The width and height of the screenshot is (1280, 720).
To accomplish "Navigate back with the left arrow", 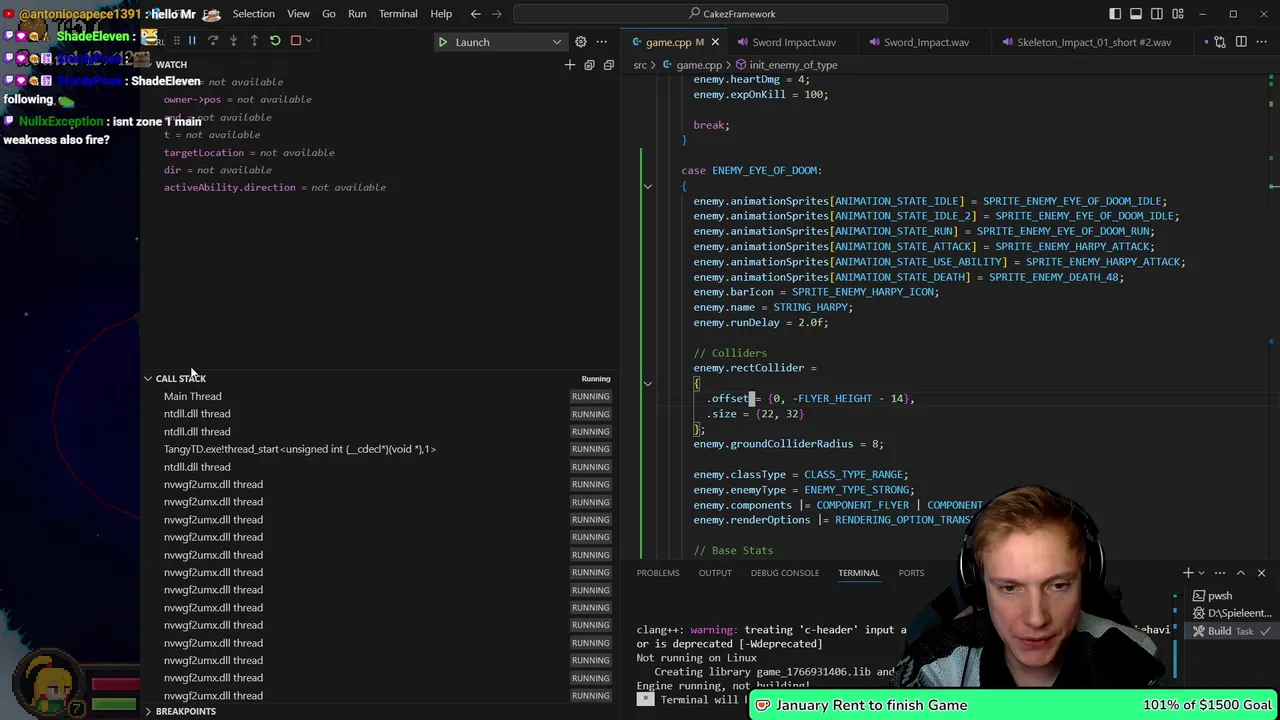I will 476,14.
